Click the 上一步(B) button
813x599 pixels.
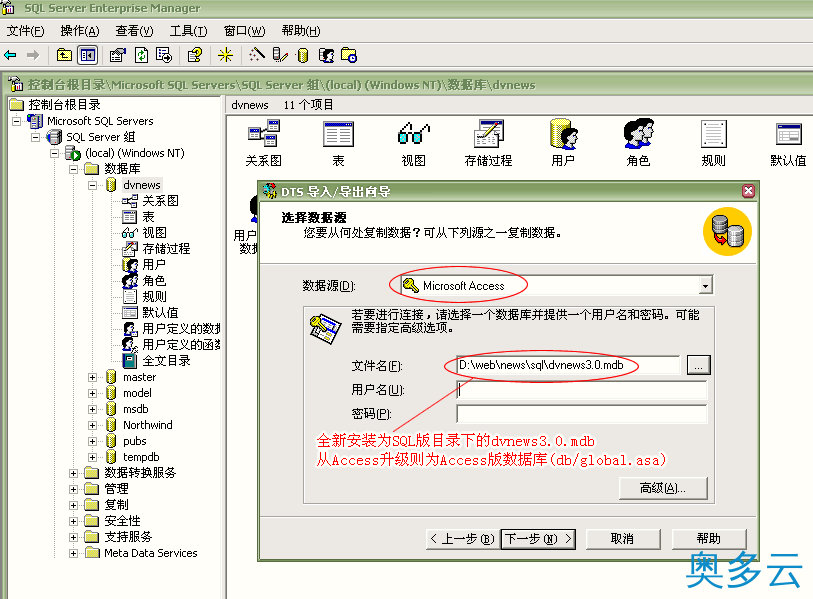pyautogui.click(x=462, y=539)
